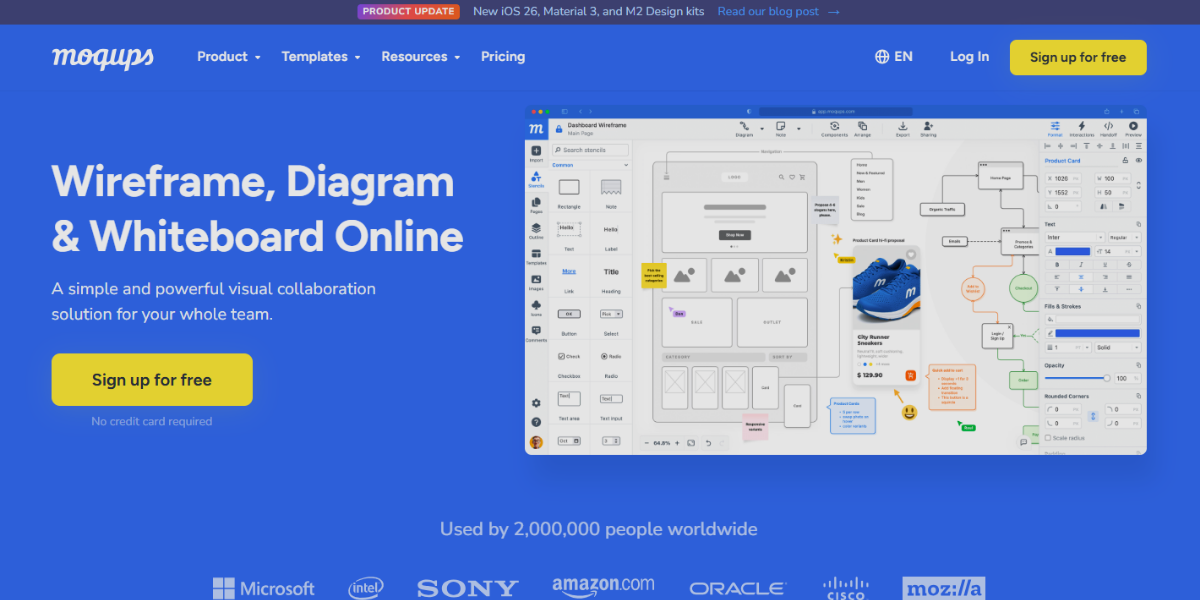The width and height of the screenshot is (1200, 600).
Task: Click the Templates sidebar icon
Action: pyautogui.click(x=536, y=255)
